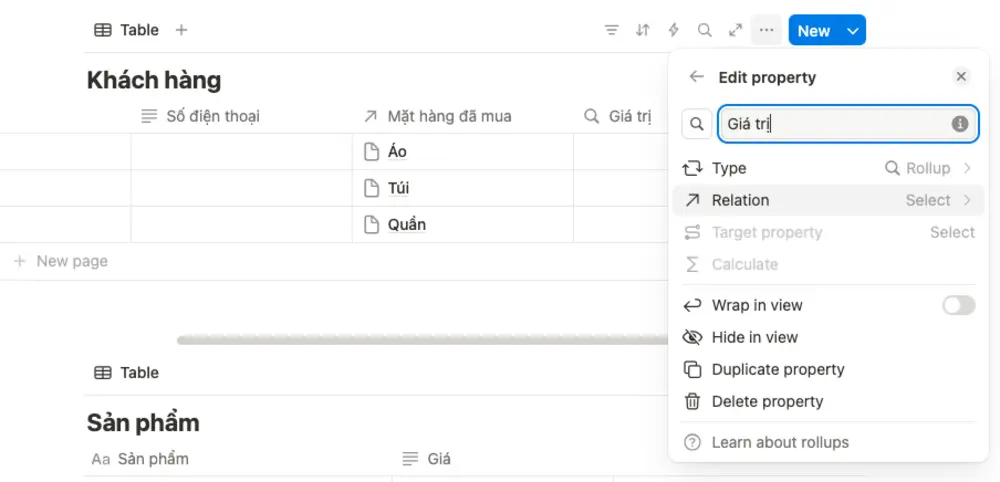The height and width of the screenshot is (482, 1000).
Task: Edit the Giá trị property name field
Action: [848, 124]
